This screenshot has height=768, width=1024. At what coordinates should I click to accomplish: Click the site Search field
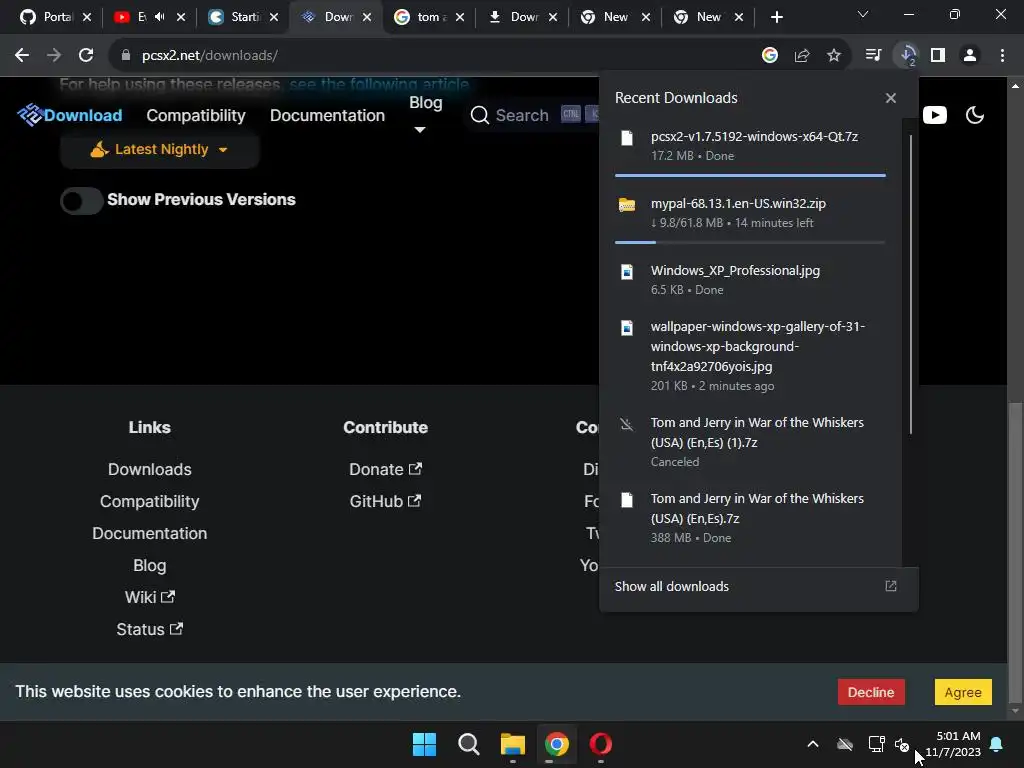(x=532, y=116)
